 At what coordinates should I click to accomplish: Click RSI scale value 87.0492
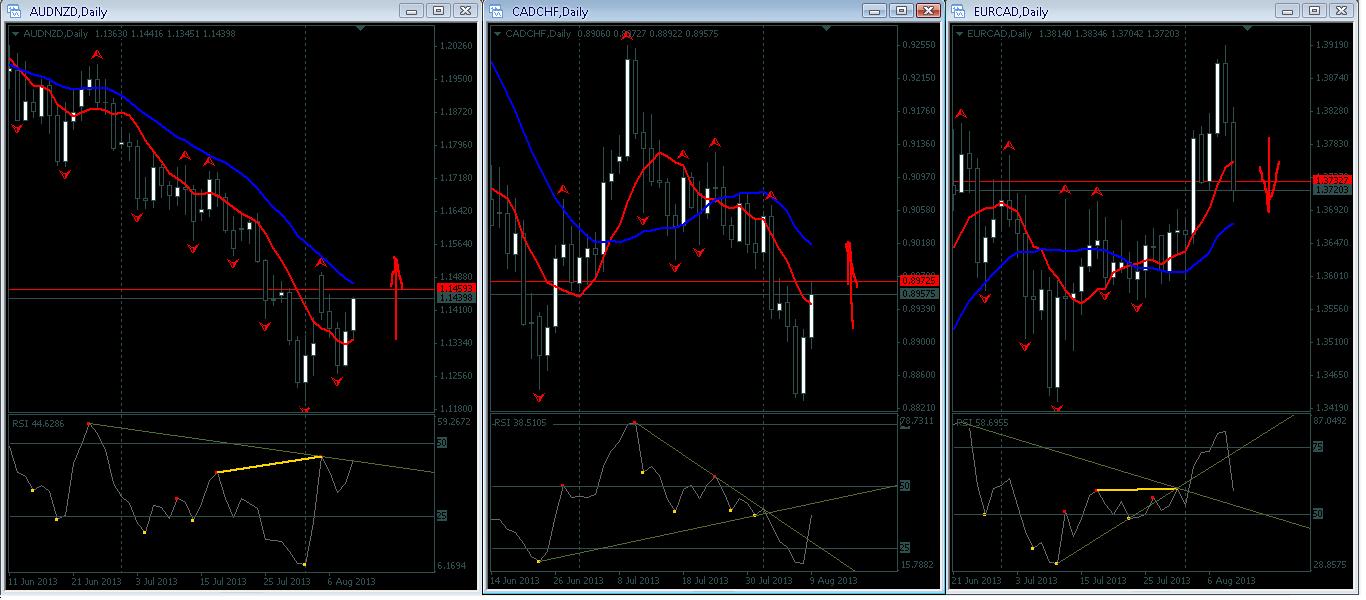click(x=1330, y=423)
